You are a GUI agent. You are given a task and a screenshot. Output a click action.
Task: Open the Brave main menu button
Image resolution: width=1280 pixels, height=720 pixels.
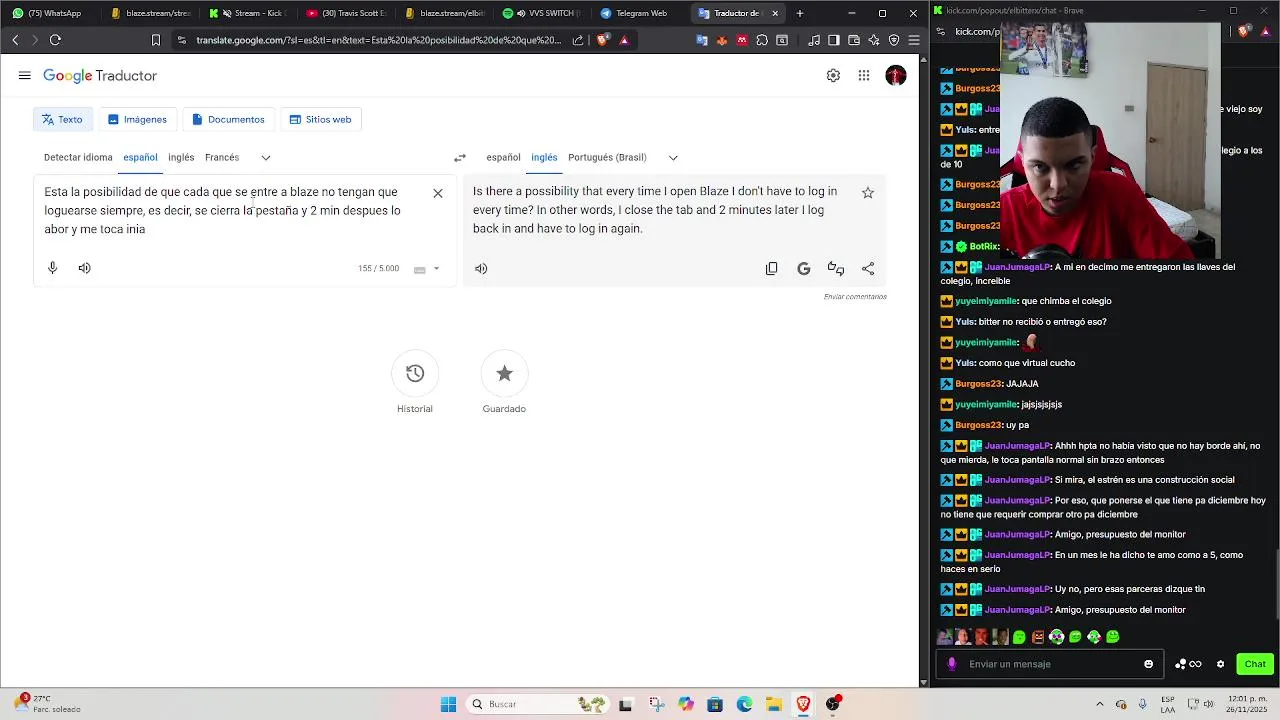coord(913,40)
